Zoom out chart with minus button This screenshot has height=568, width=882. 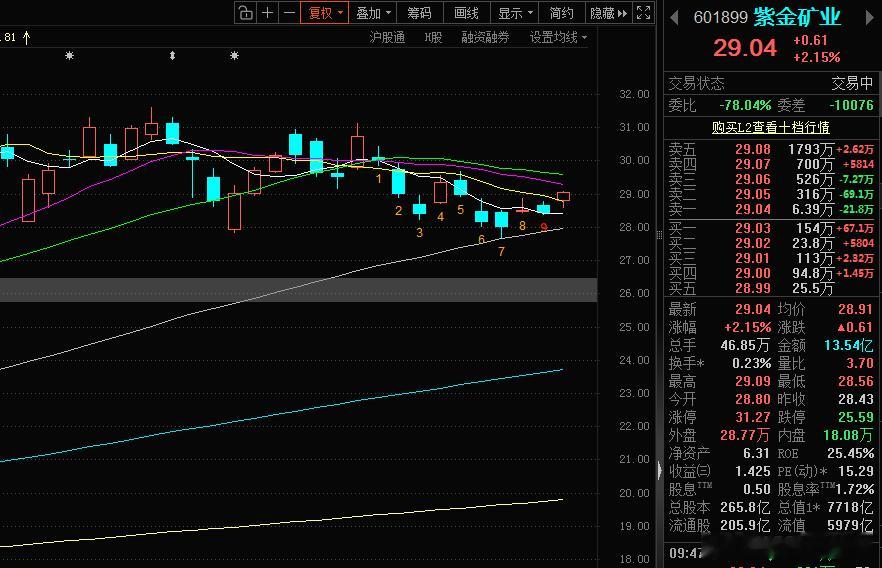pos(289,12)
